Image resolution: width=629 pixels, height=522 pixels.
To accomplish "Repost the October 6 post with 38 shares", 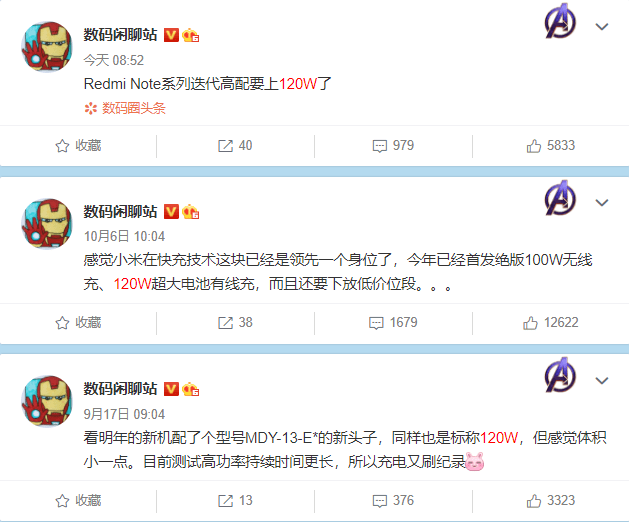I will tap(235, 323).
